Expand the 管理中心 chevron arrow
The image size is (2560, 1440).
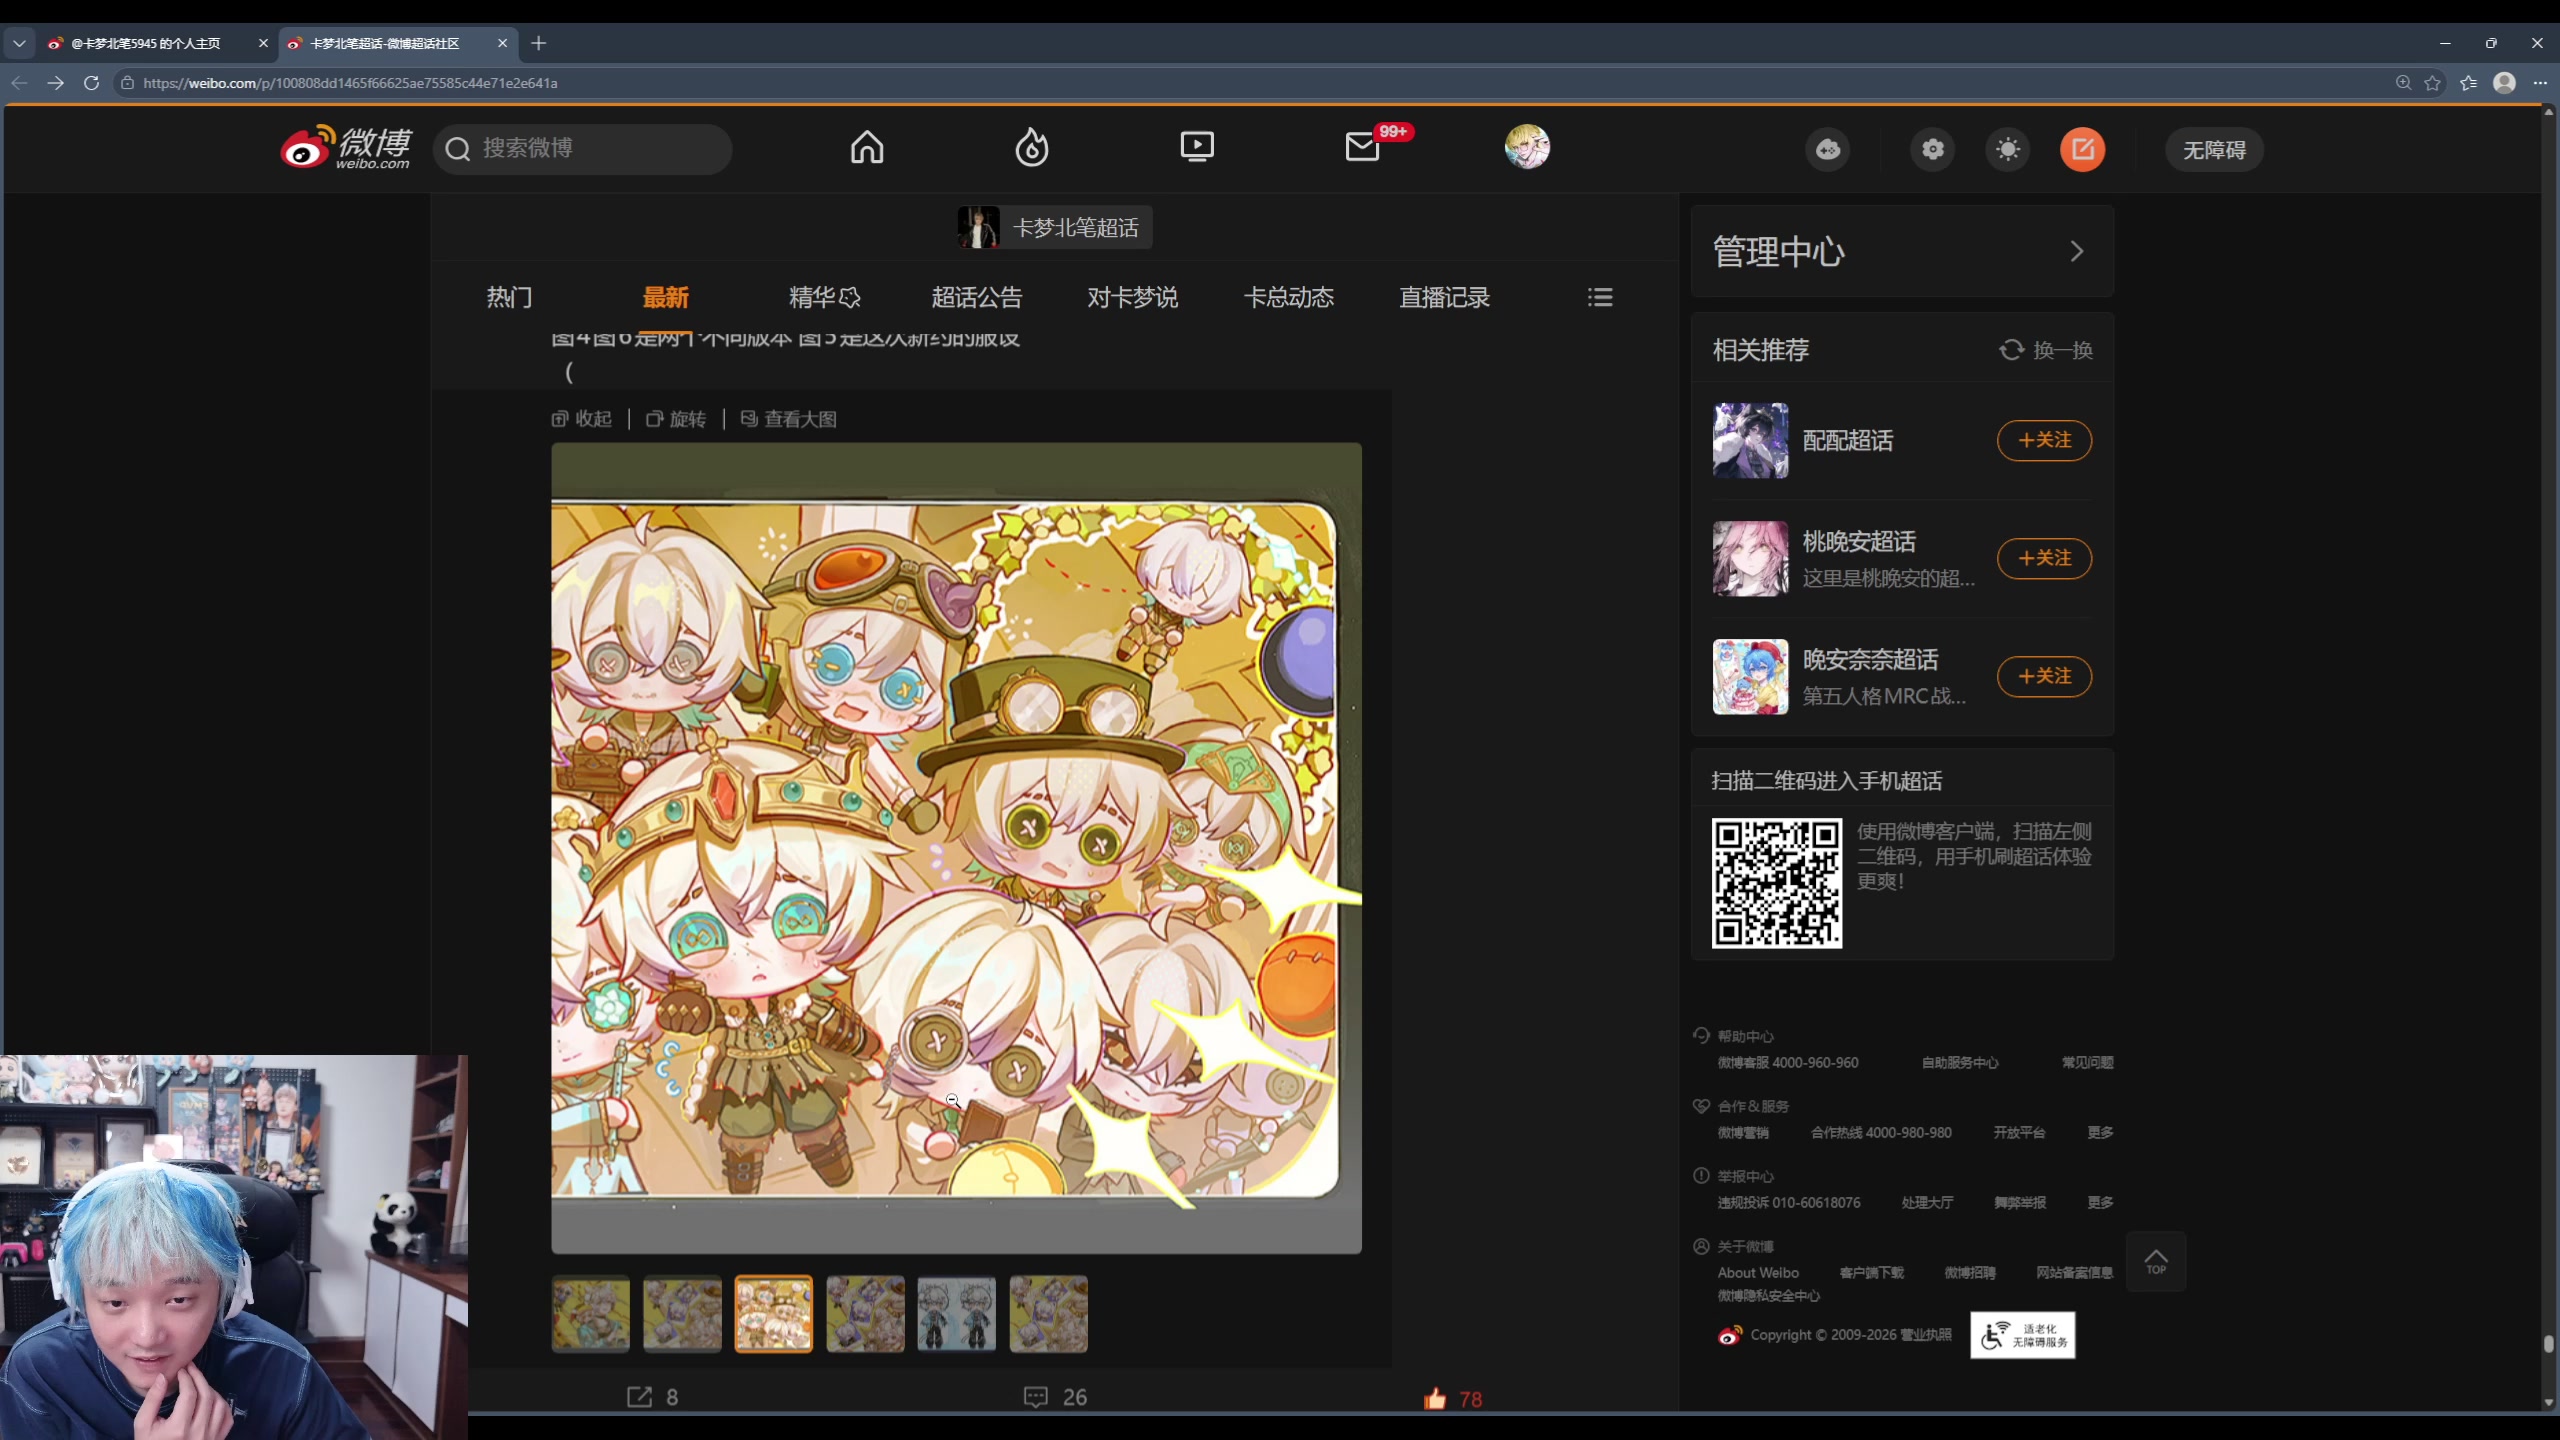click(x=2077, y=251)
